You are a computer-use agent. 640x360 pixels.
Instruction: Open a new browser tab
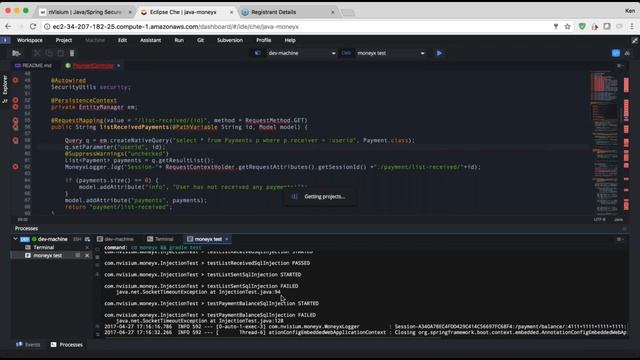[348, 13]
